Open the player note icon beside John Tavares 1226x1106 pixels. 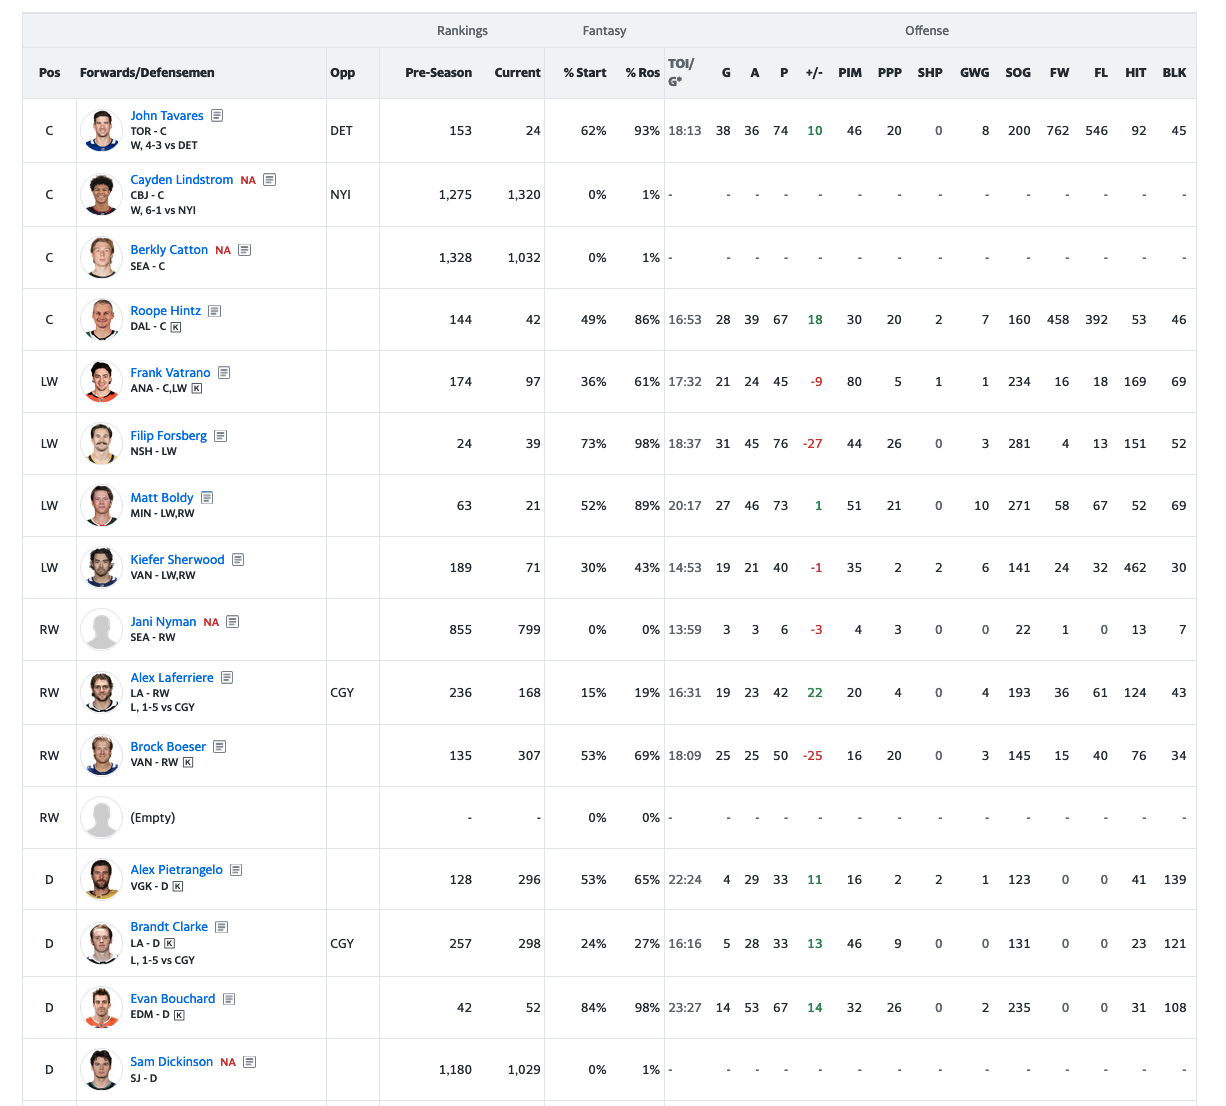pos(217,116)
